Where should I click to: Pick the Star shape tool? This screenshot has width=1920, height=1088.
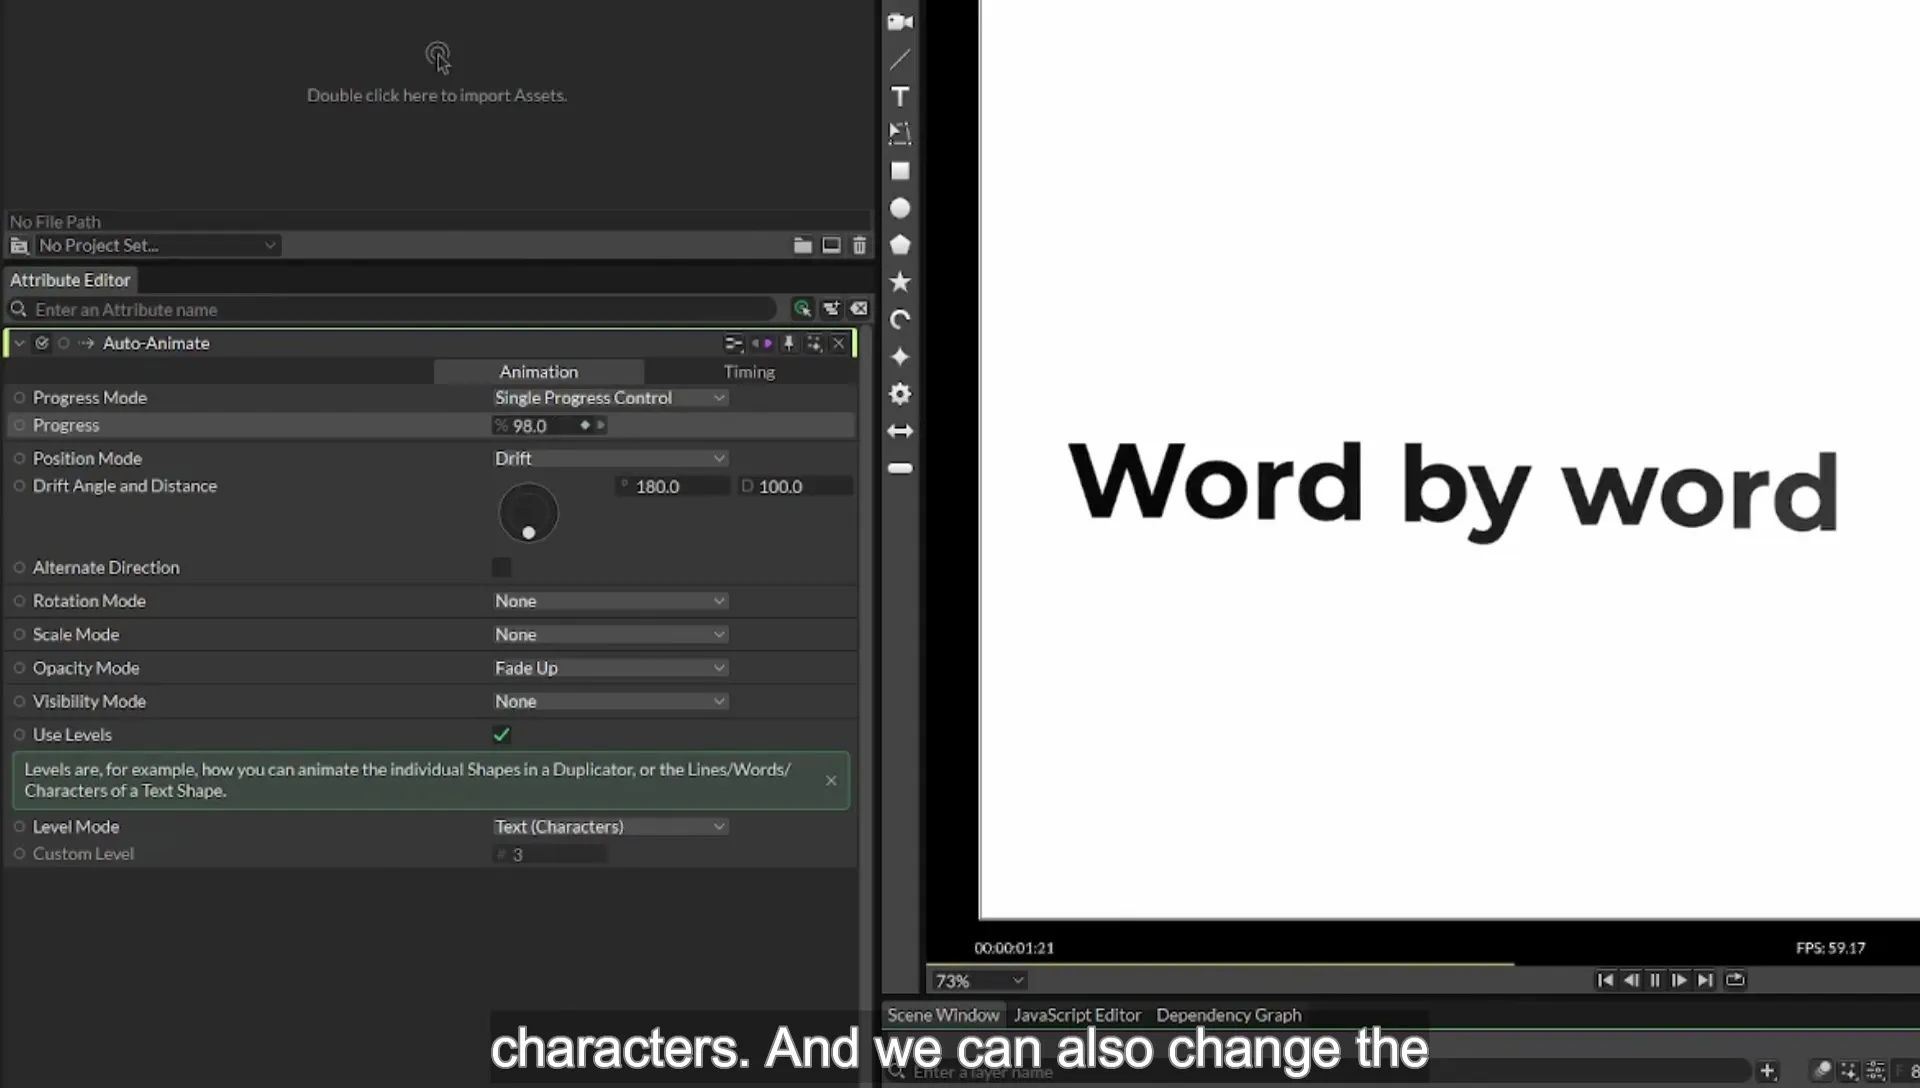(x=900, y=282)
